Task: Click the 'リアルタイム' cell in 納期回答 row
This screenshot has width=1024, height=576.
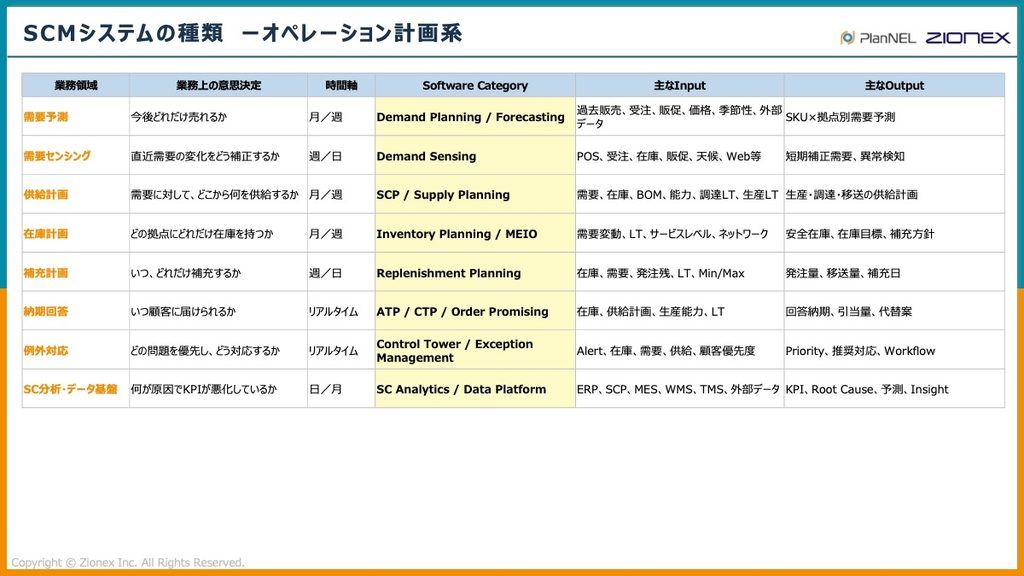Action: [341, 312]
